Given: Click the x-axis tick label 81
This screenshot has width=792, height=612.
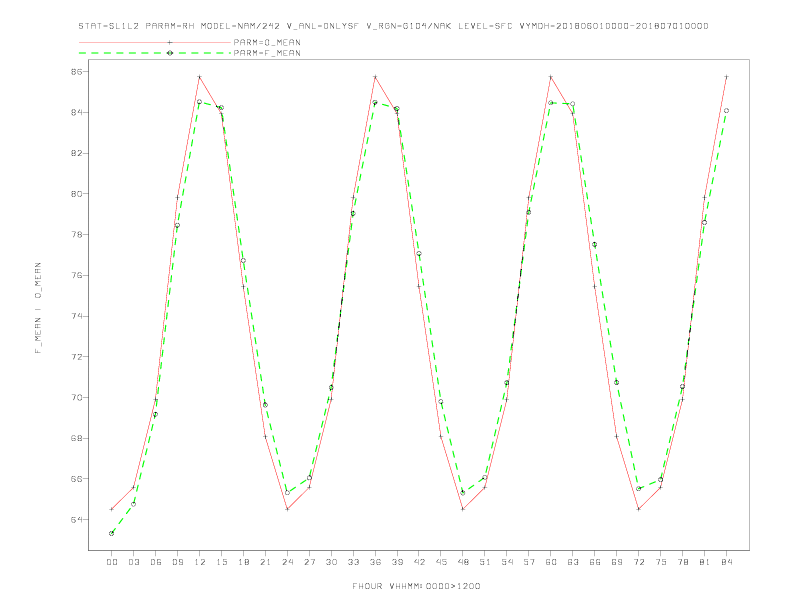Looking at the screenshot, I should point(705,562).
